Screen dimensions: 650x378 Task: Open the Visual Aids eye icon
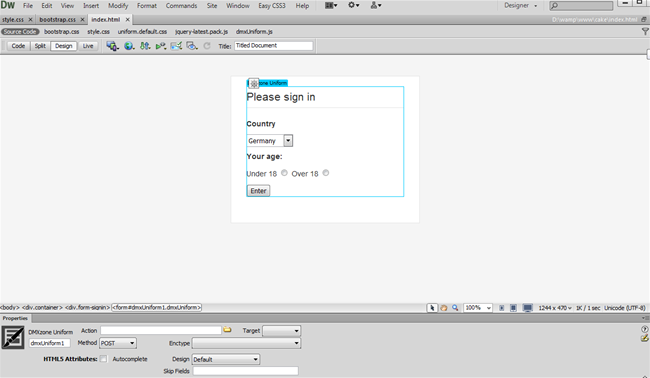[x=192, y=46]
